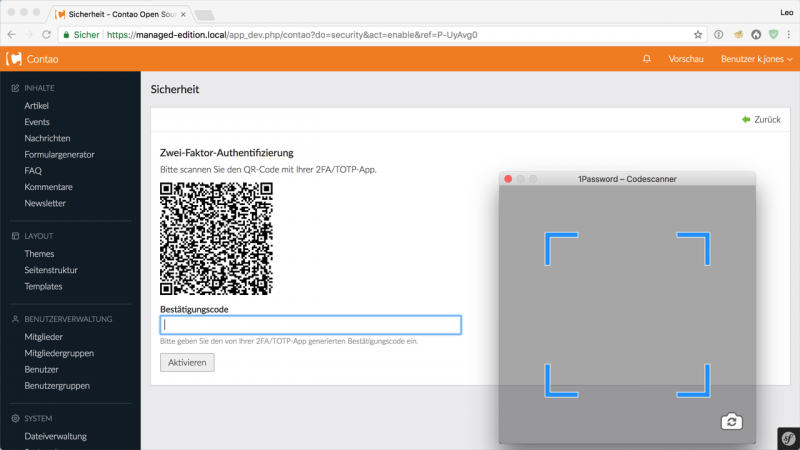The image size is (800, 450).
Task: Open Artikel in the sidebar
Action: click(x=37, y=105)
